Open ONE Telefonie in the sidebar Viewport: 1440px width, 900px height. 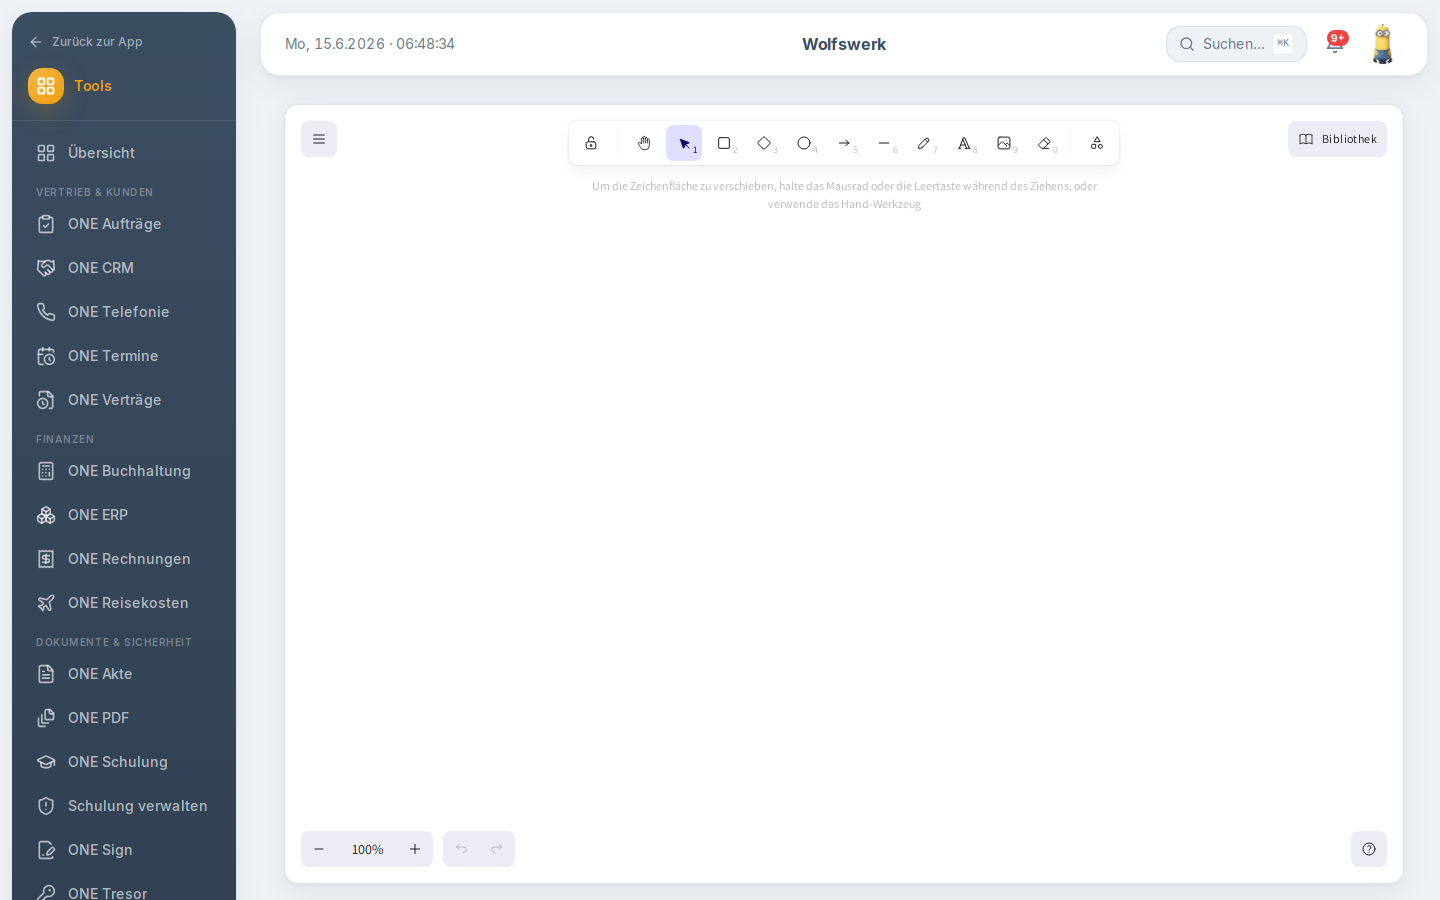[x=124, y=312]
